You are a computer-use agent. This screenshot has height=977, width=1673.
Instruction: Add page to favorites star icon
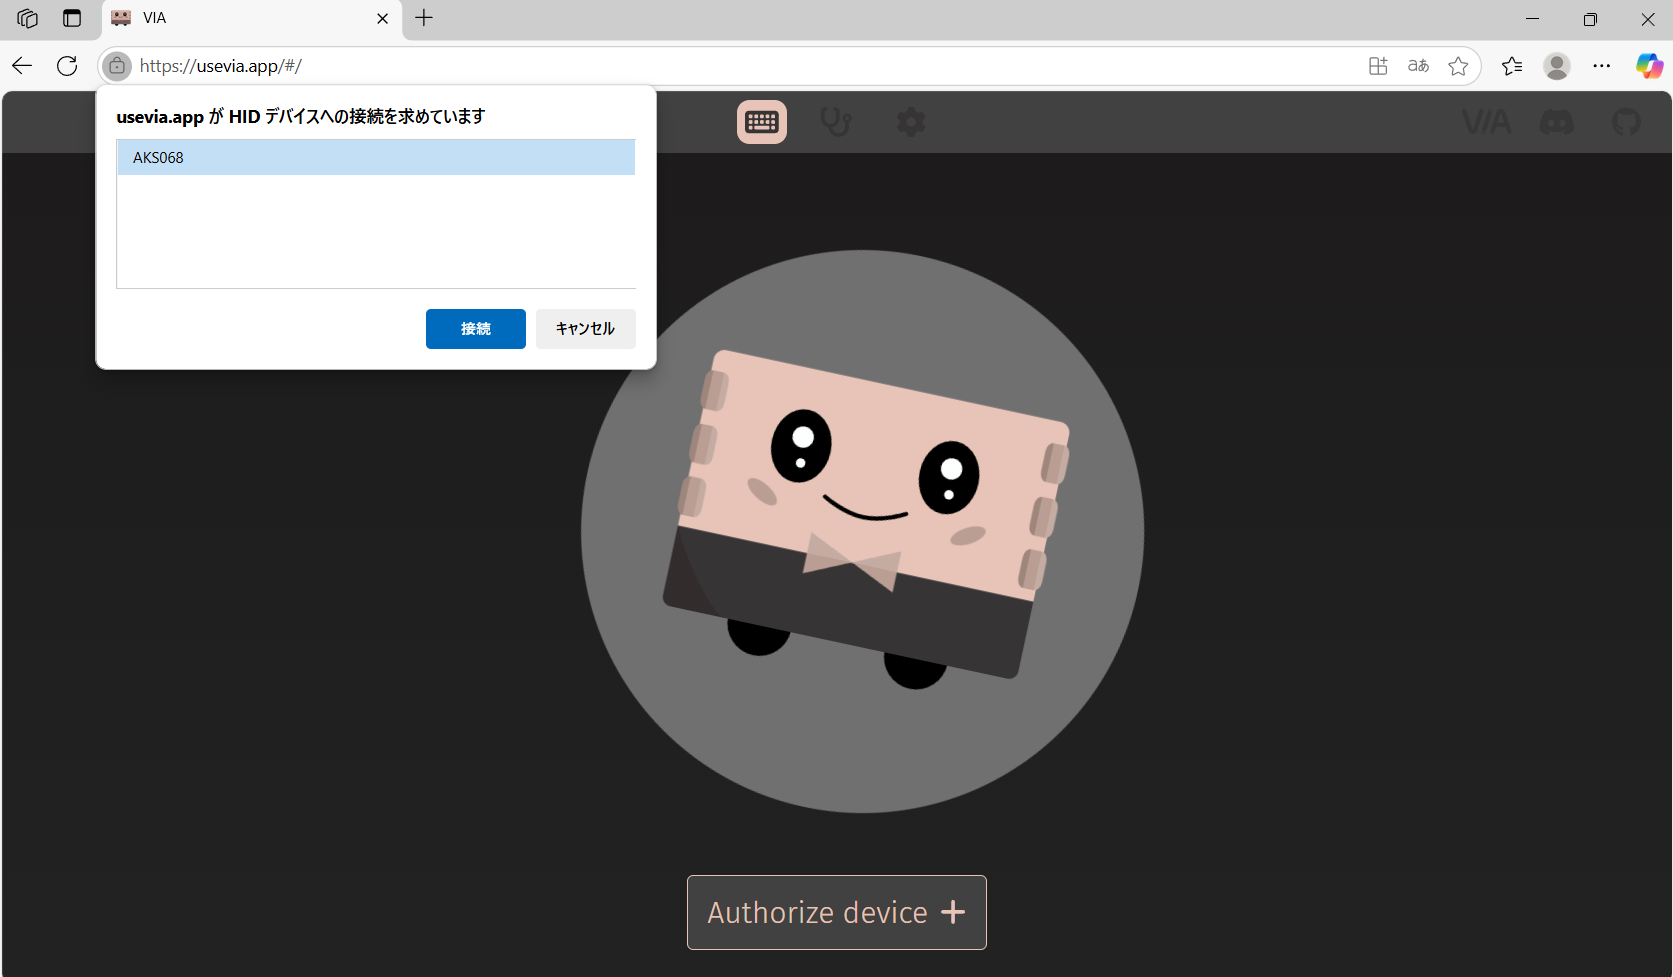1458,66
